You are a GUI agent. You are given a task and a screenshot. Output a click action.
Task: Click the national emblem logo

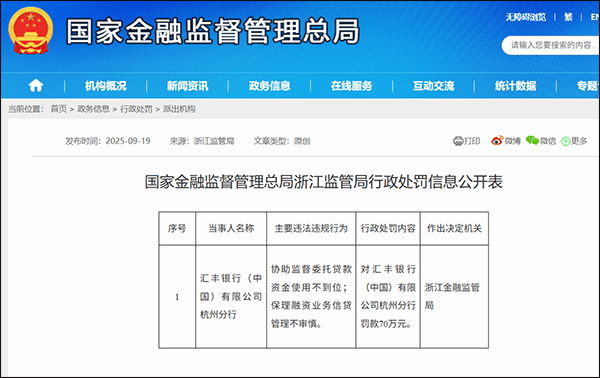pos(31,31)
